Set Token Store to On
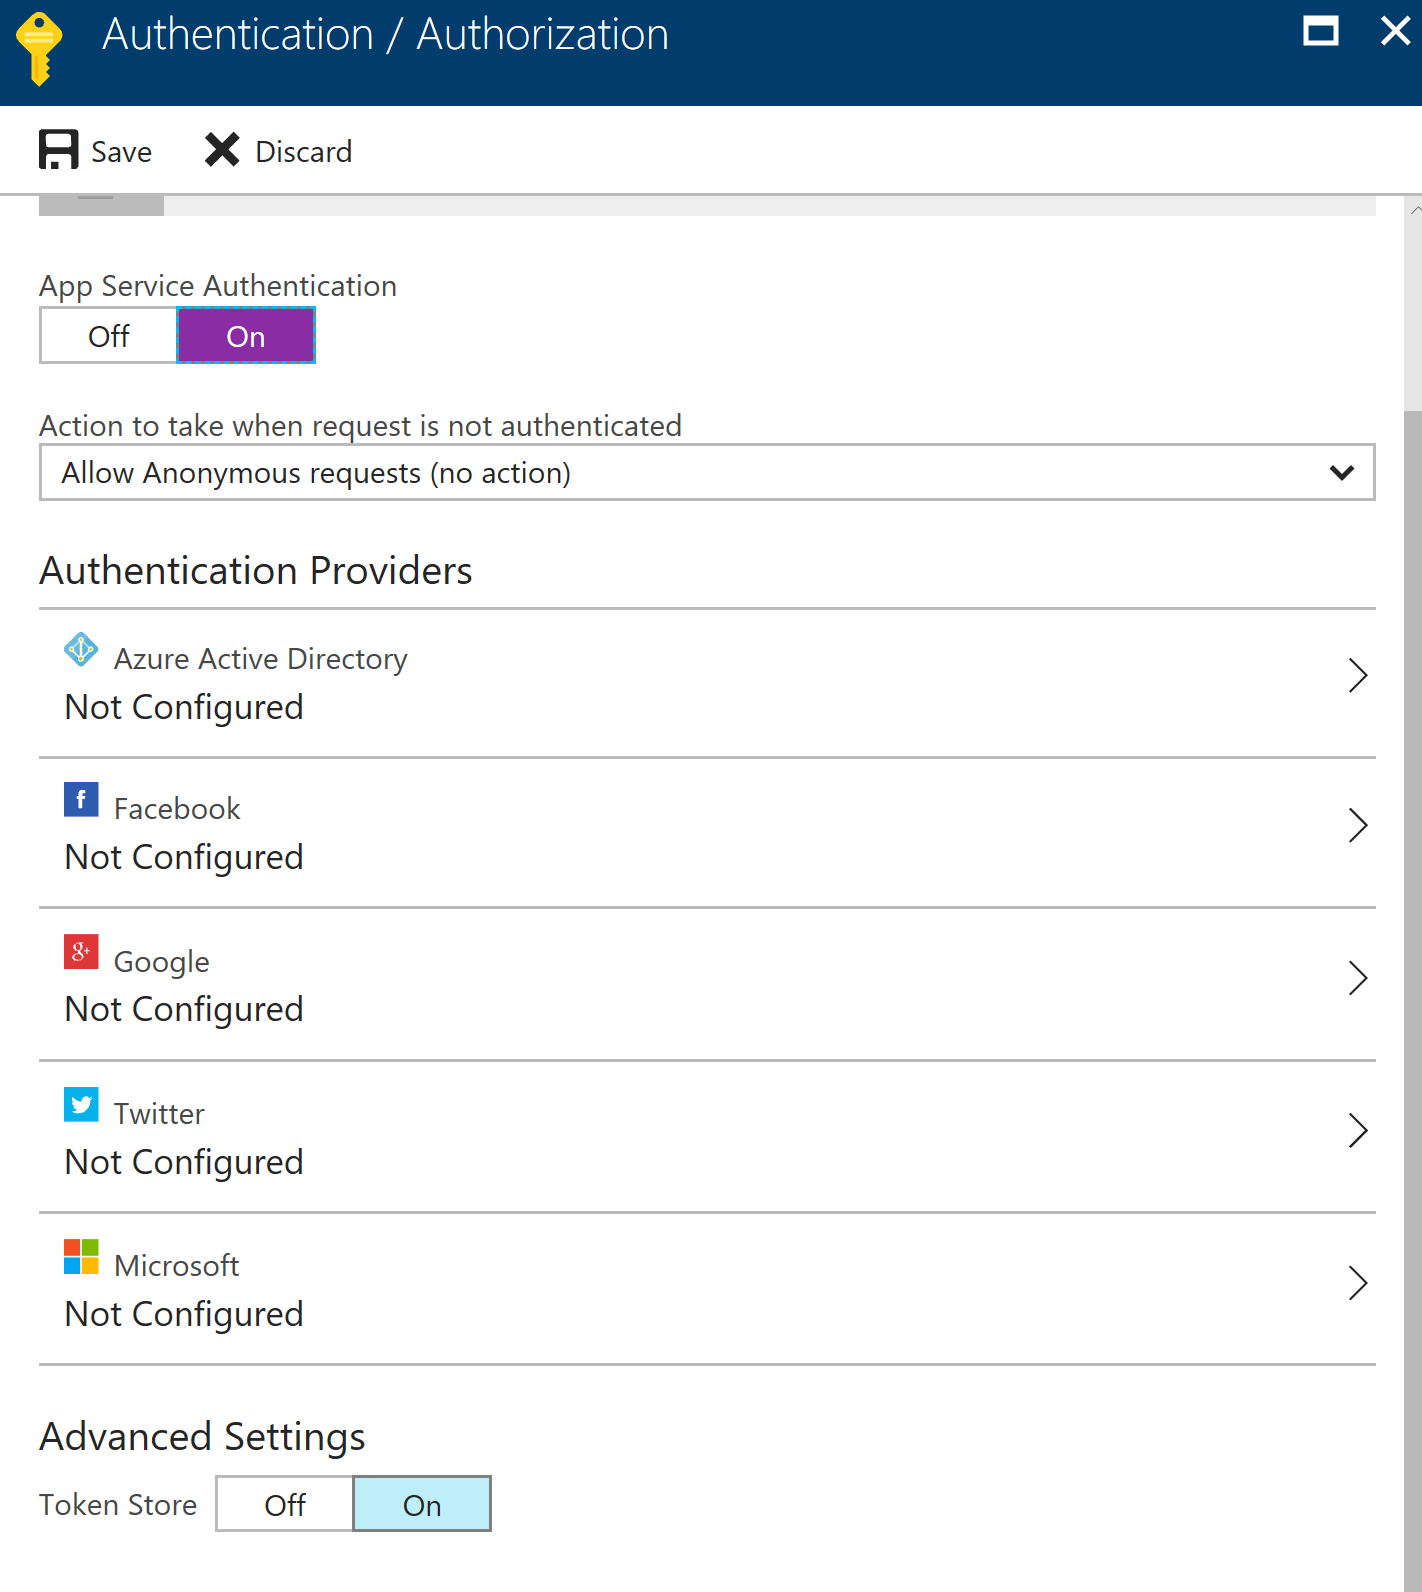The height and width of the screenshot is (1592, 1422). point(422,1504)
